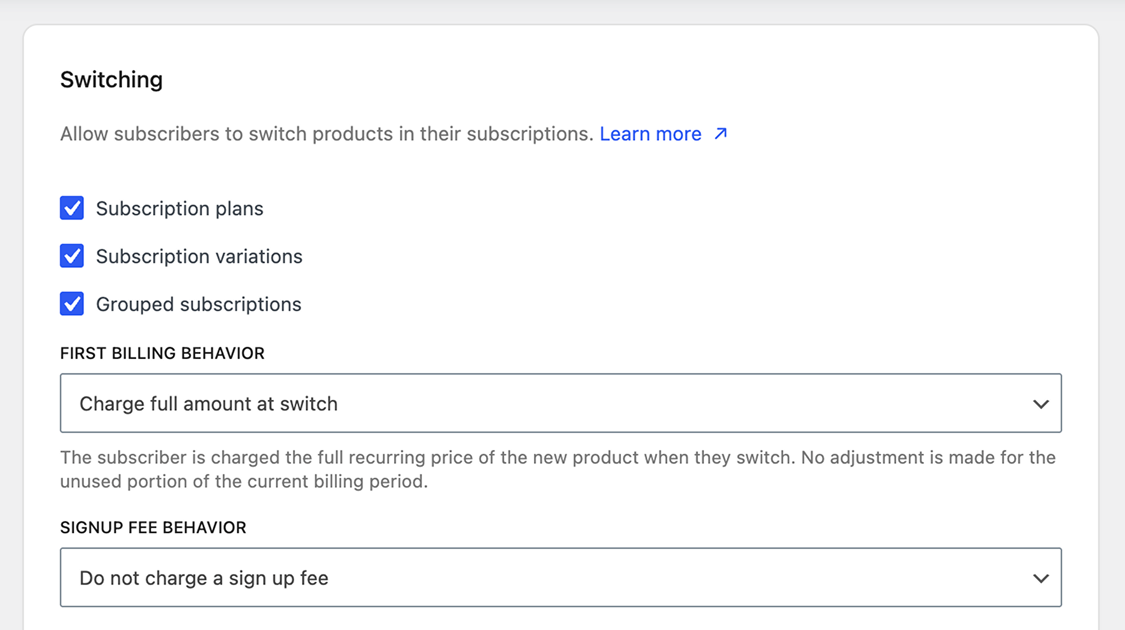Viewport: 1125px width, 630px height.
Task: Click the Subscription variations label text
Action: [x=199, y=256]
